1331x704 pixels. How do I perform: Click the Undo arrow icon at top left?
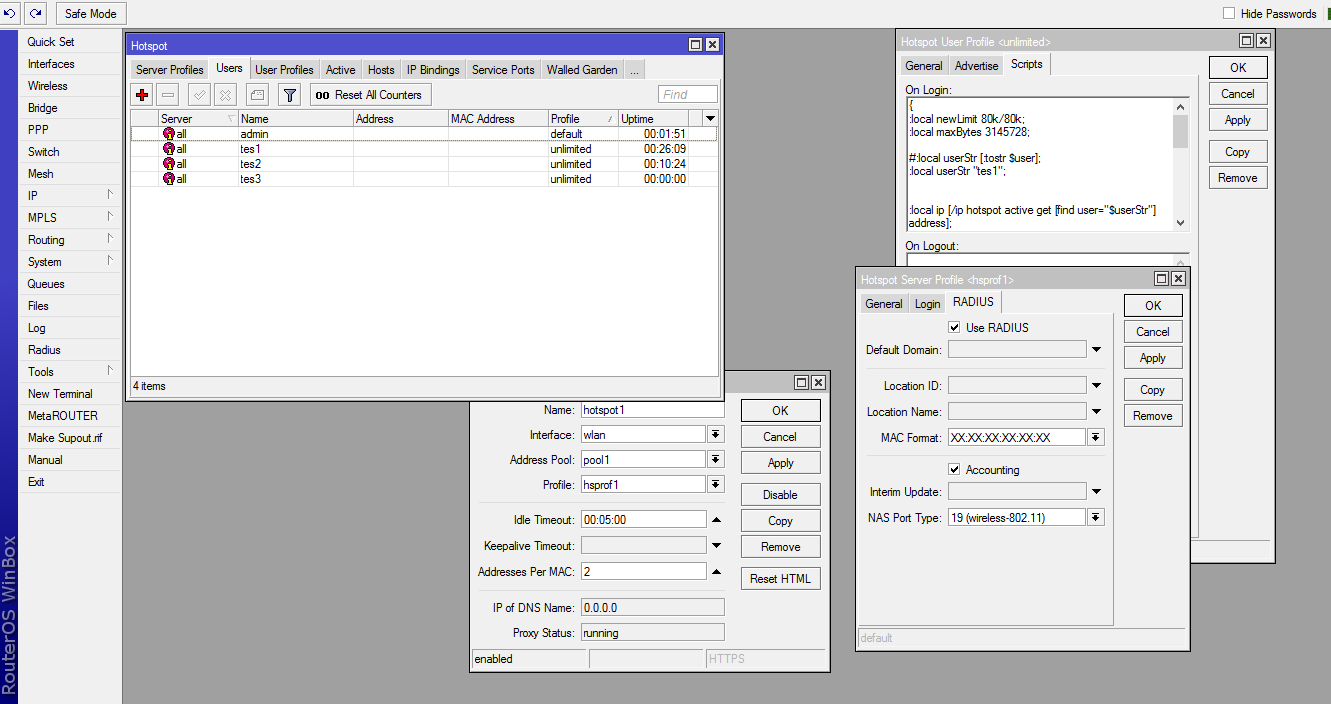(x=10, y=13)
